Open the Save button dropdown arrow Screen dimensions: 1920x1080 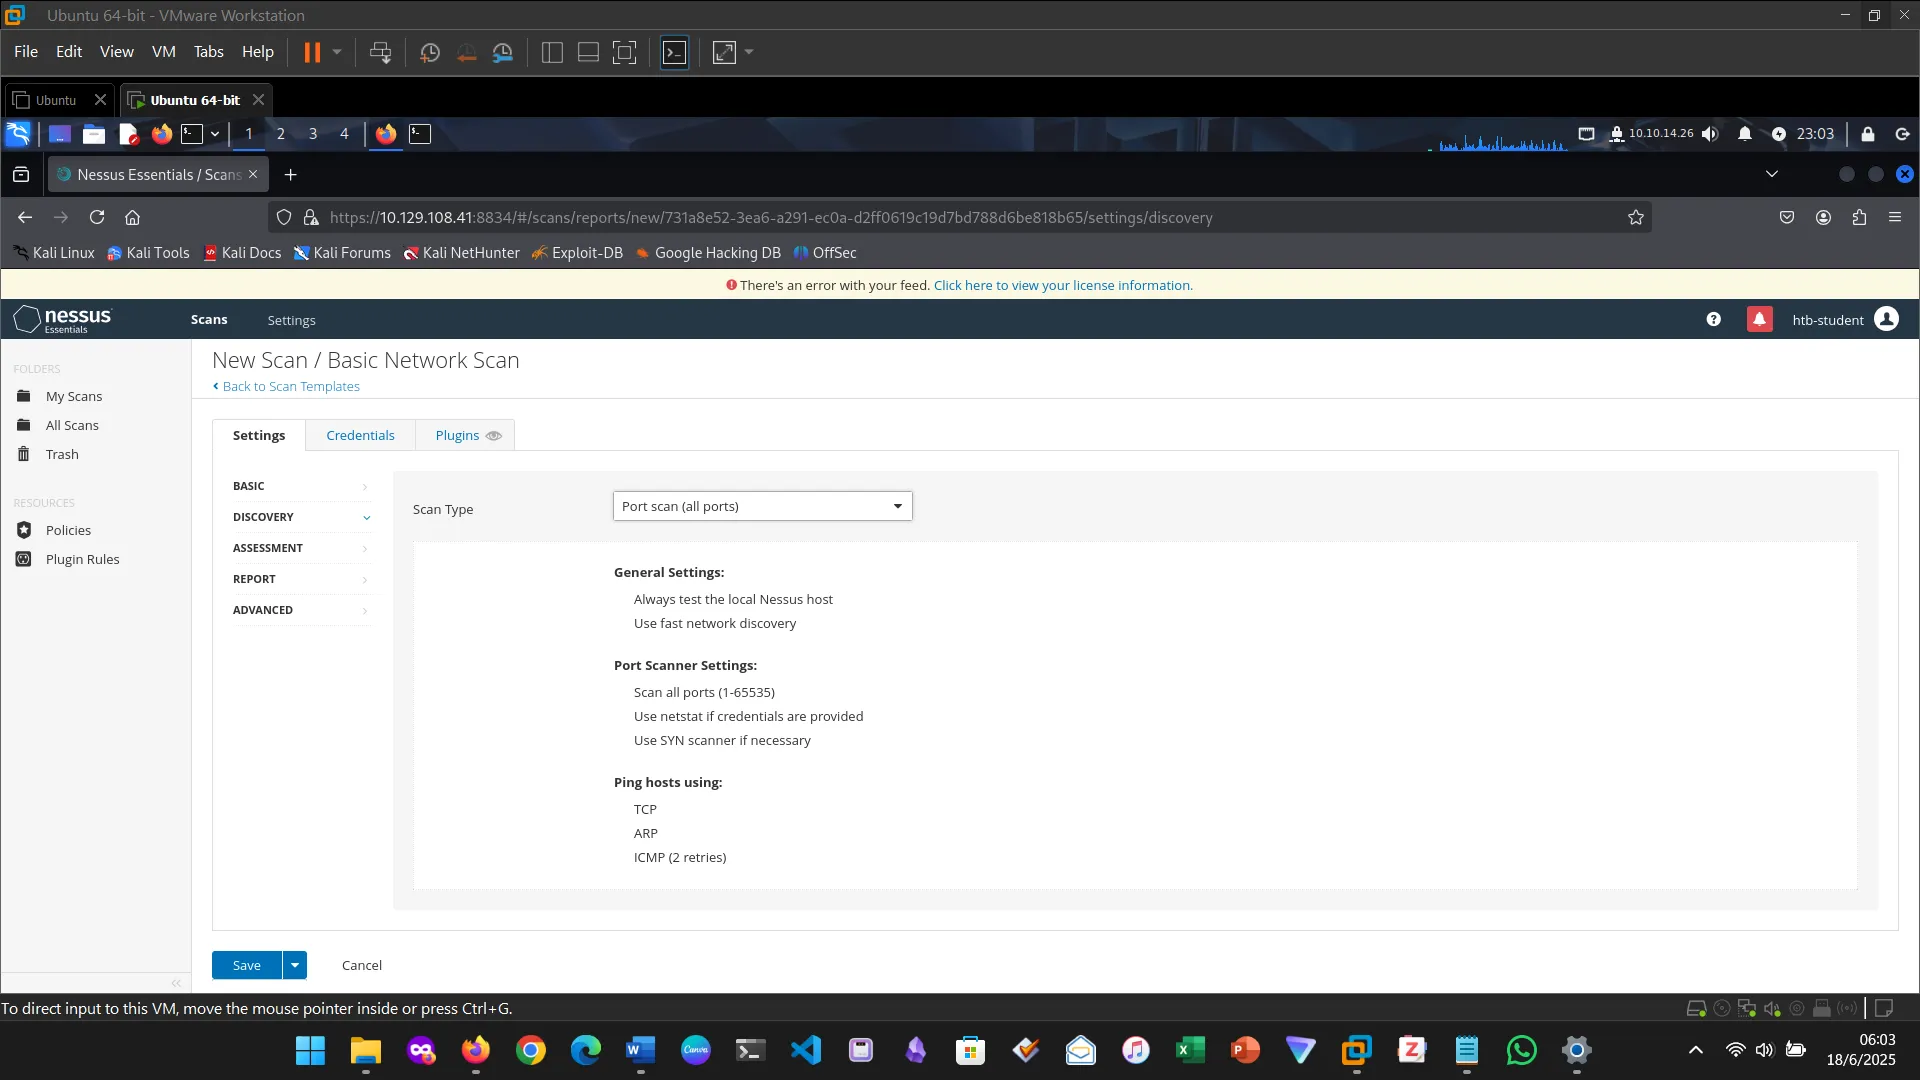coord(295,965)
